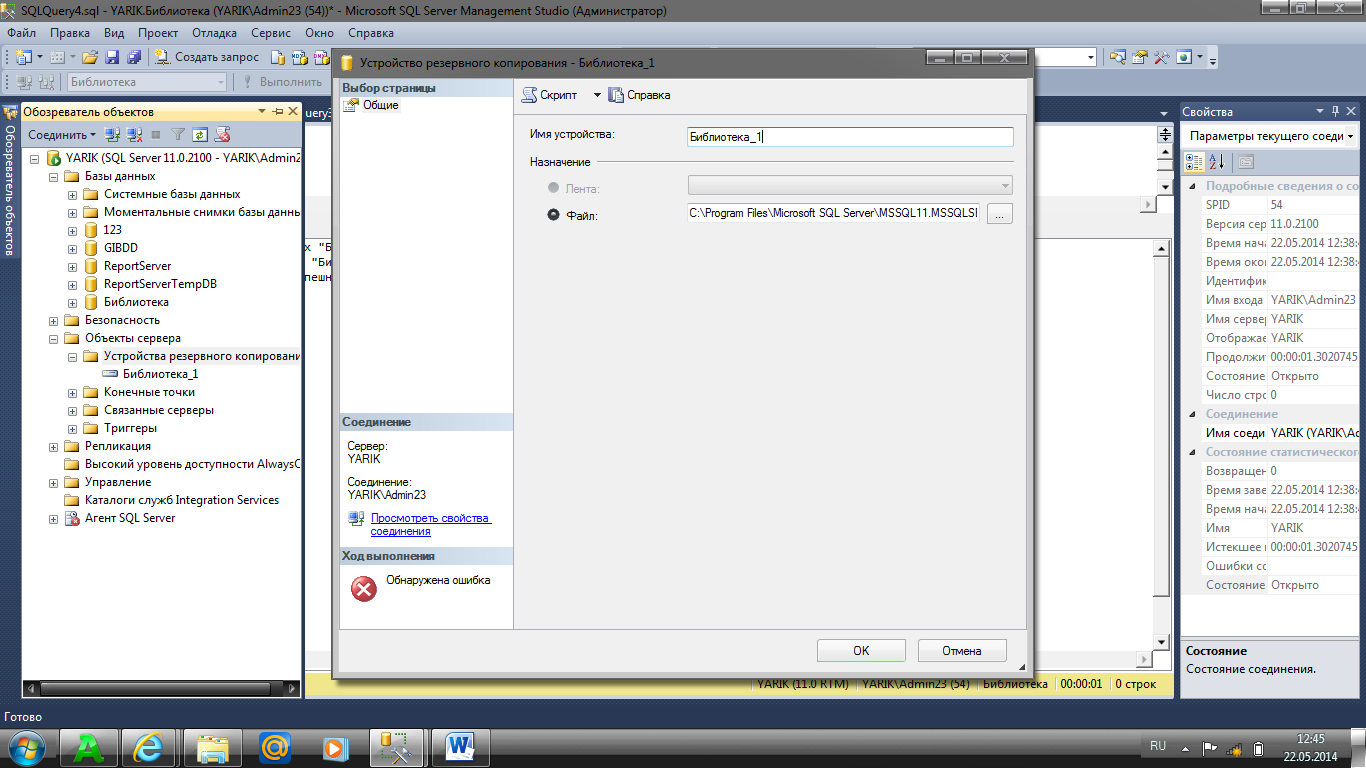Viewport: 1366px width, 768px height.
Task: Click the browse ... button next to file path
Action: coord(1000,213)
